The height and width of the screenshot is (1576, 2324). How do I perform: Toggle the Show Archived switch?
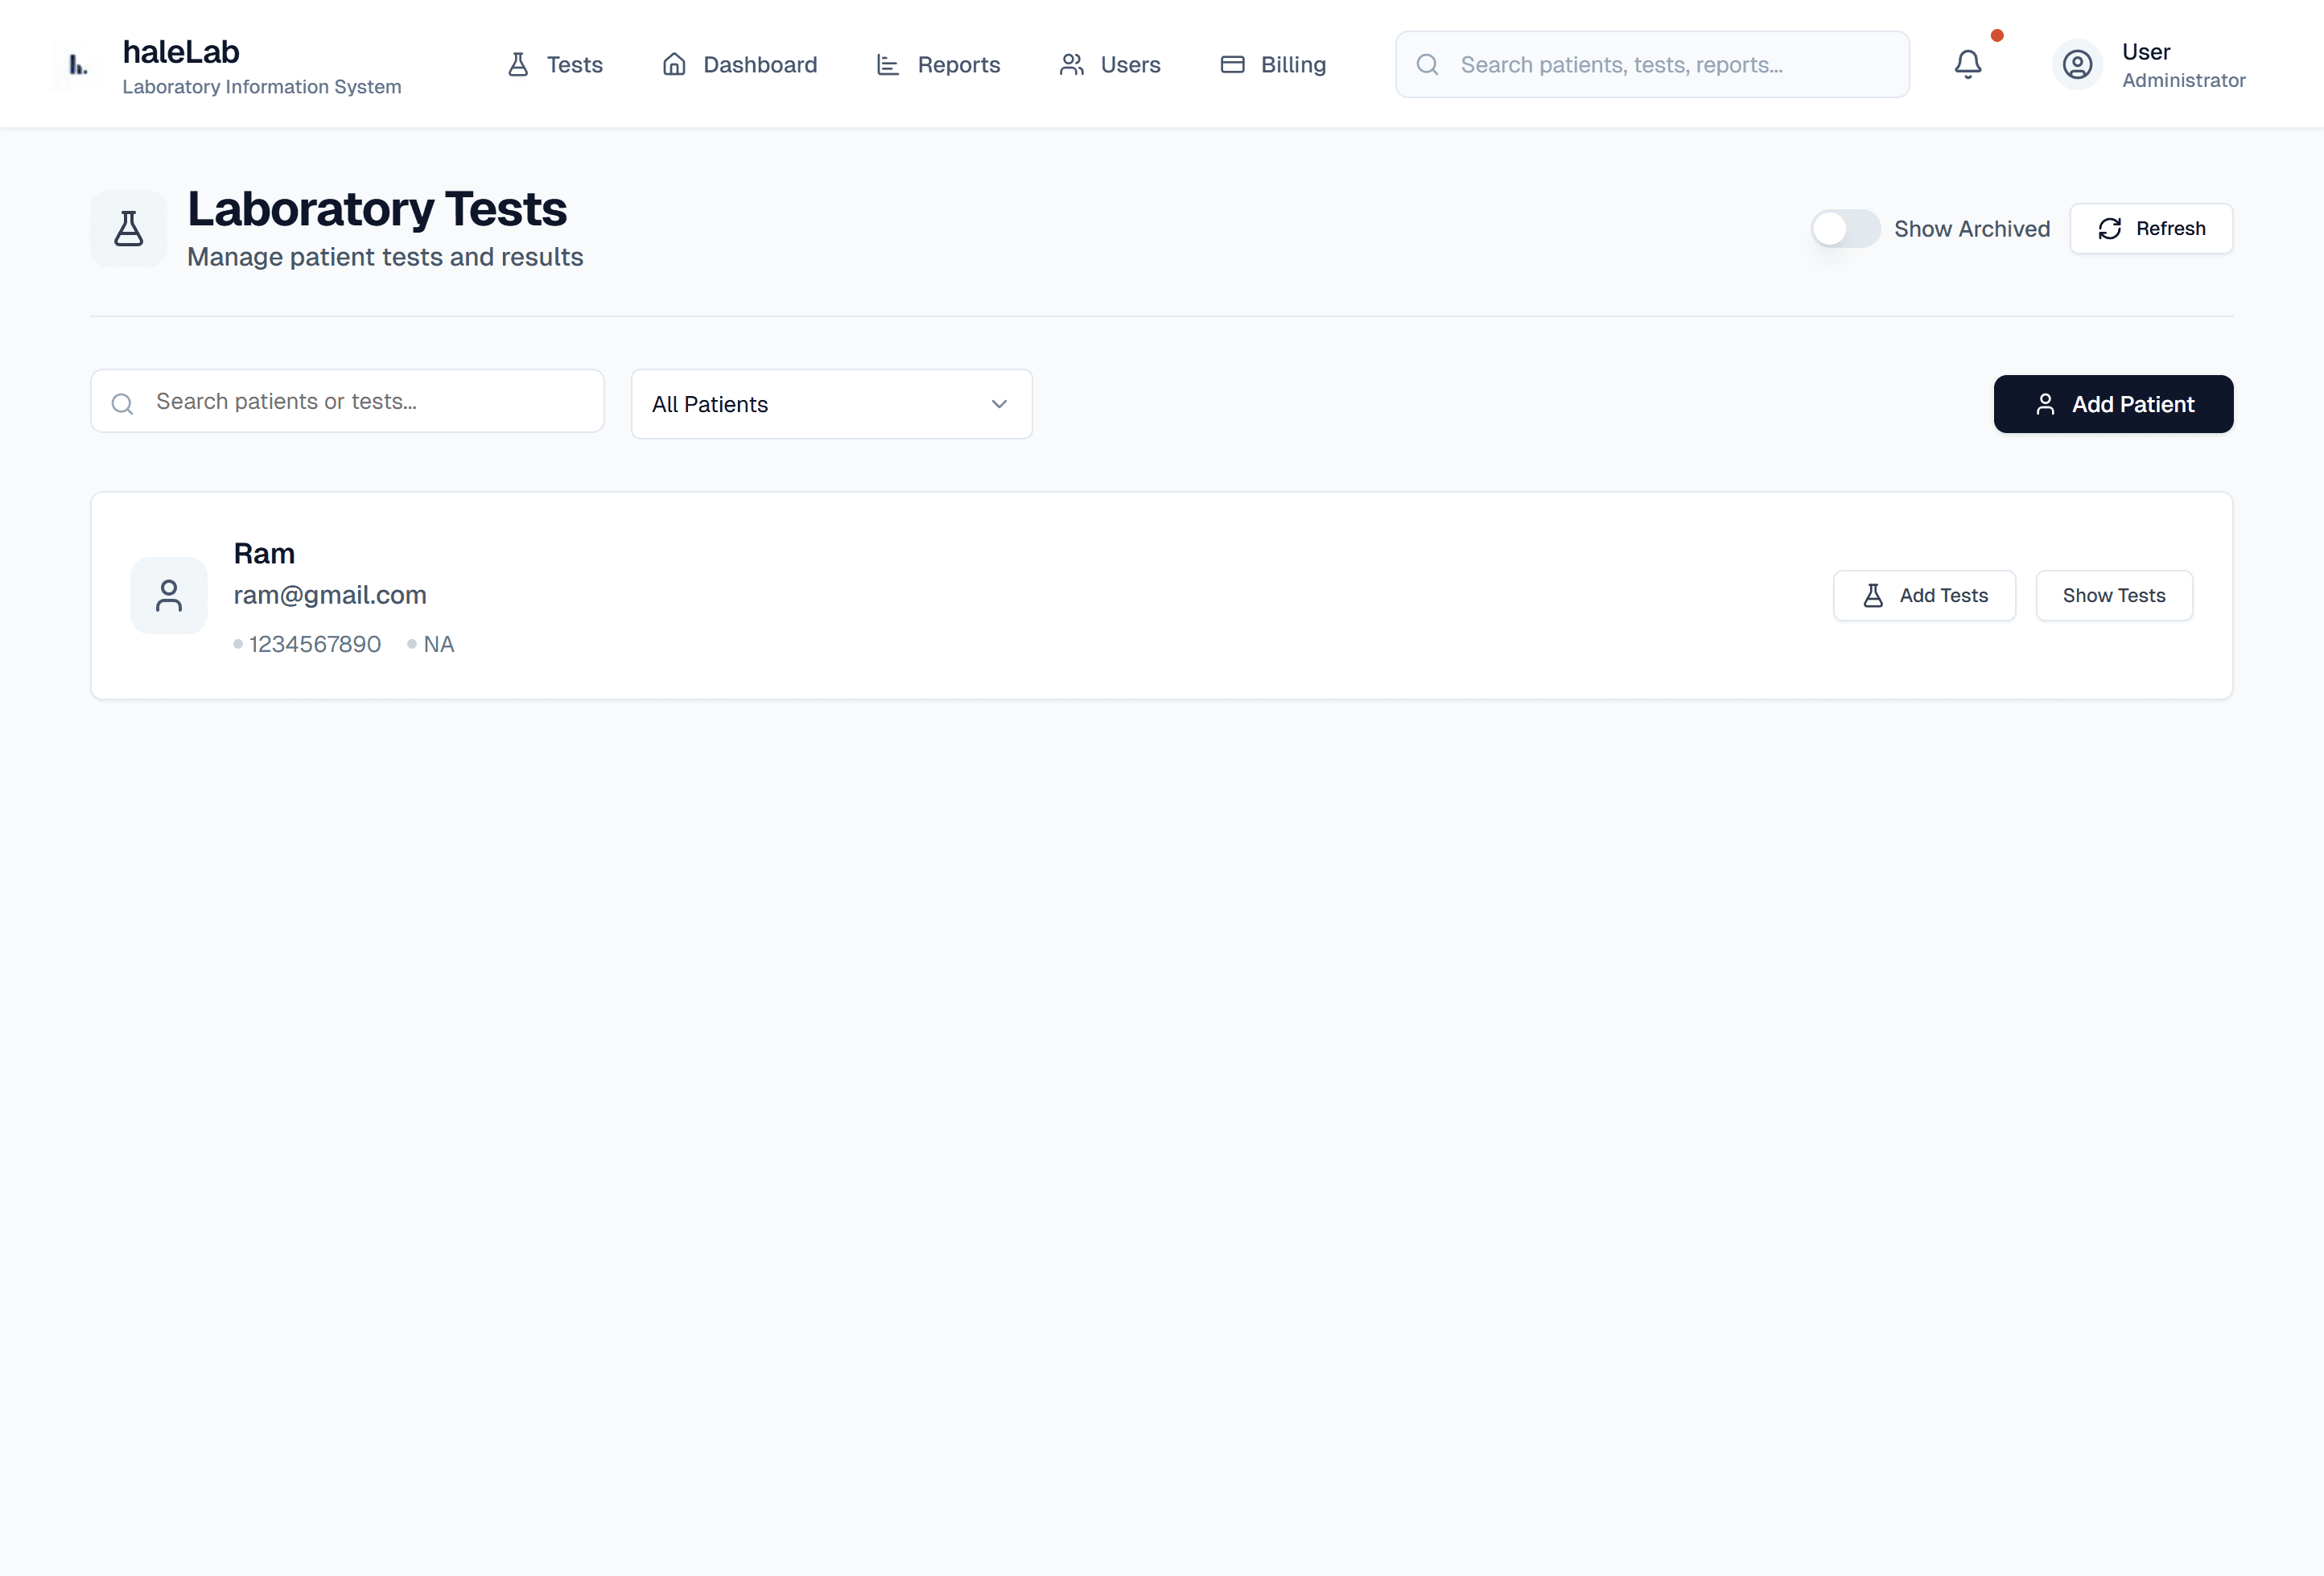tap(1844, 229)
